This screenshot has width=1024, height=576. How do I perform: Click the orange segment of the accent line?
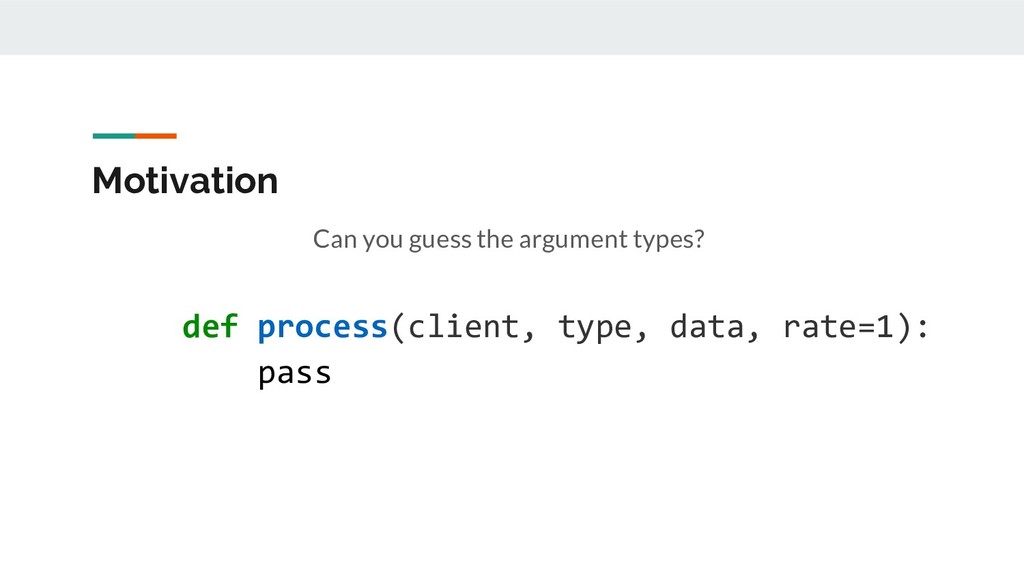[x=156, y=135]
